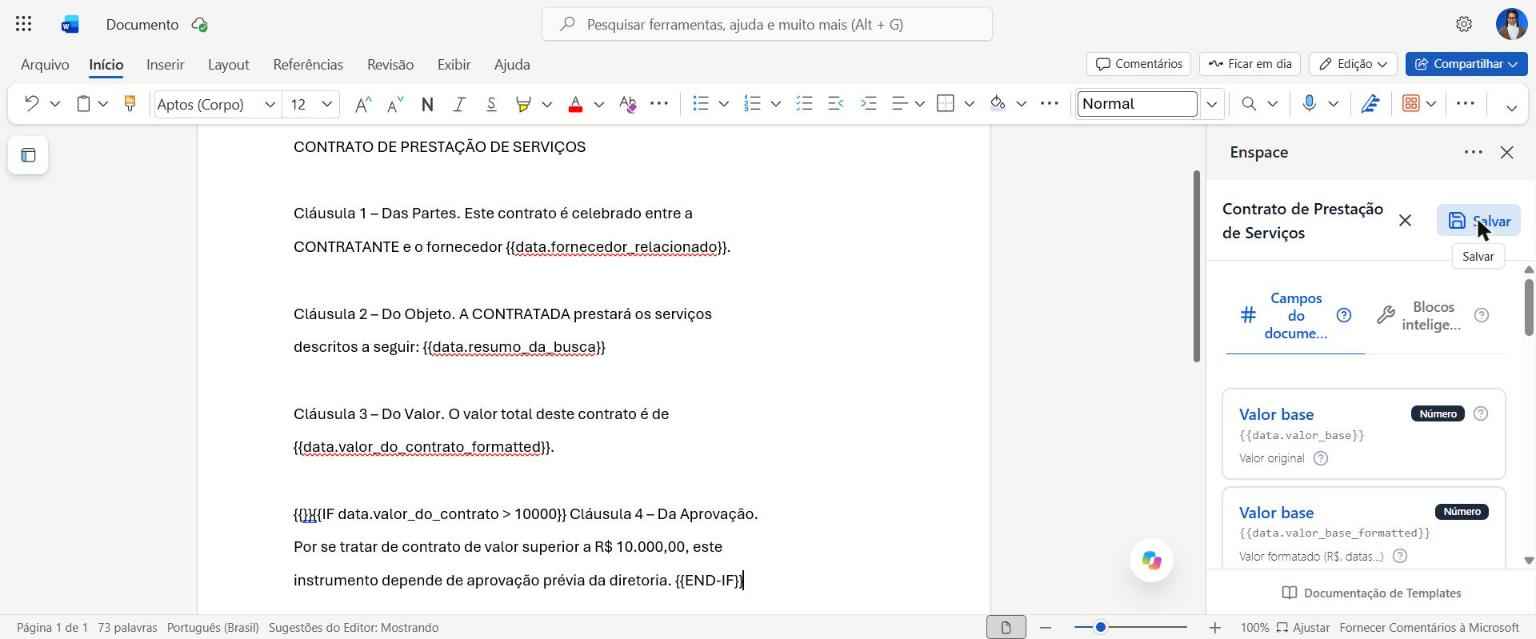1536x639 pixels.
Task: Switch to the Referências tab
Action: (x=308, y=64)
